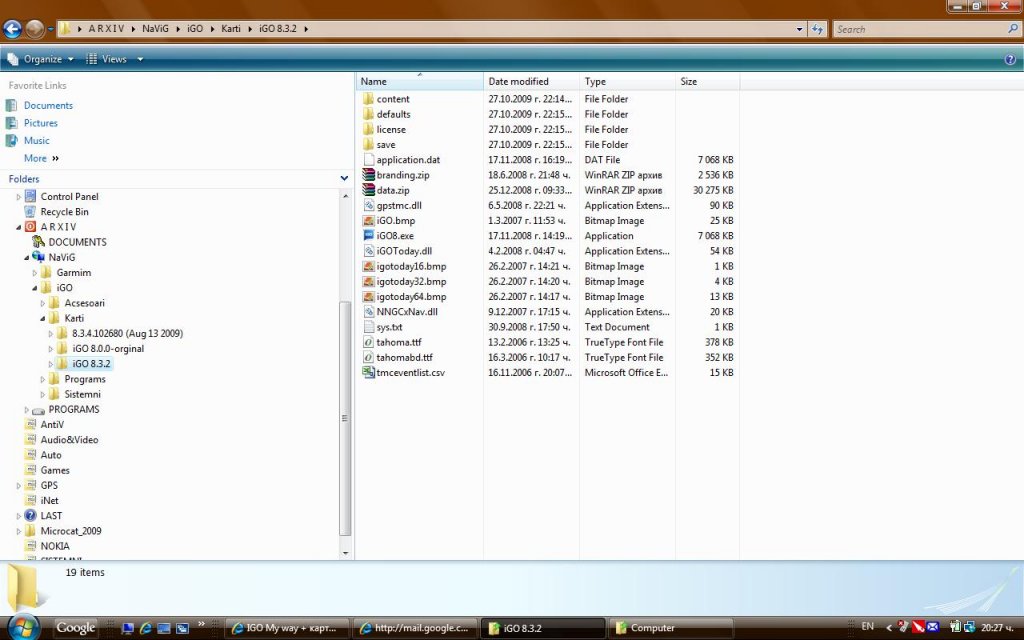This screenshot has width=1024, height=640.
Task: Select the application.dat file icon
Action: coord(368,159)
